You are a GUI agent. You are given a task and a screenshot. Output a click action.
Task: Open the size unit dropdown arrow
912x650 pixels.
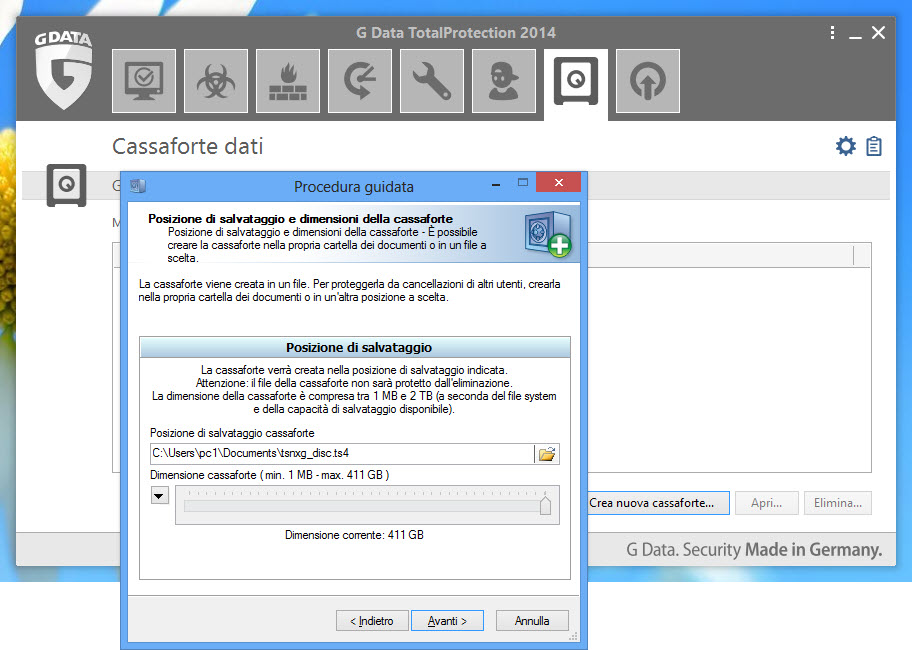pos(159,495)
